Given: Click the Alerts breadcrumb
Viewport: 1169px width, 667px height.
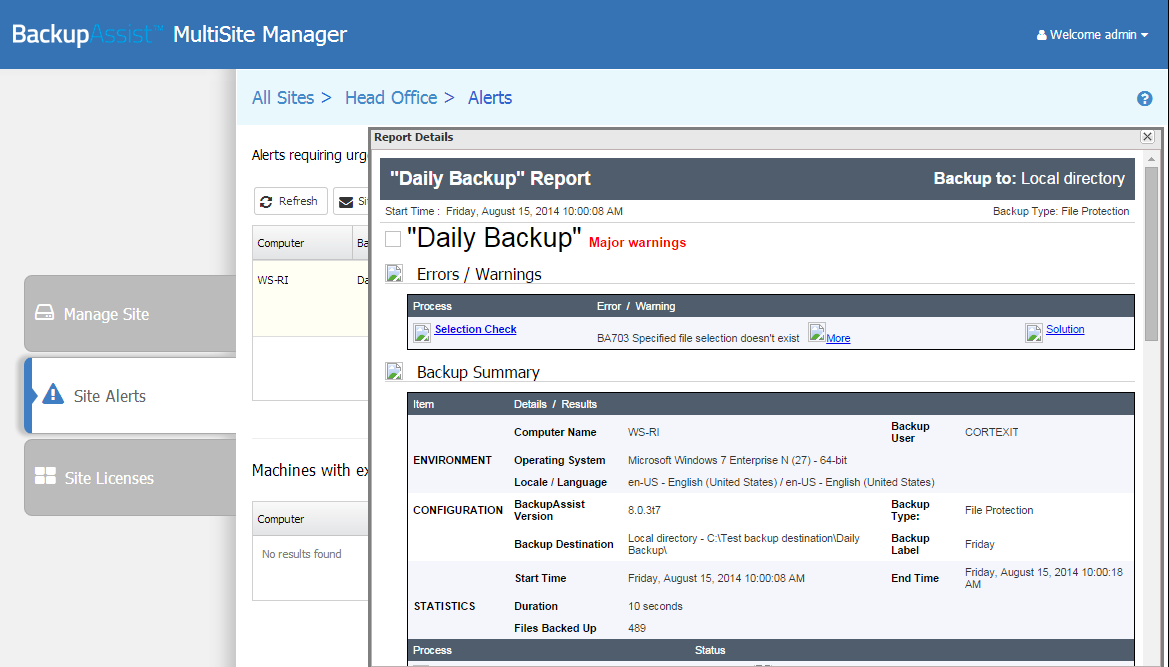Looking at the screenshot, I should point(490,98).
